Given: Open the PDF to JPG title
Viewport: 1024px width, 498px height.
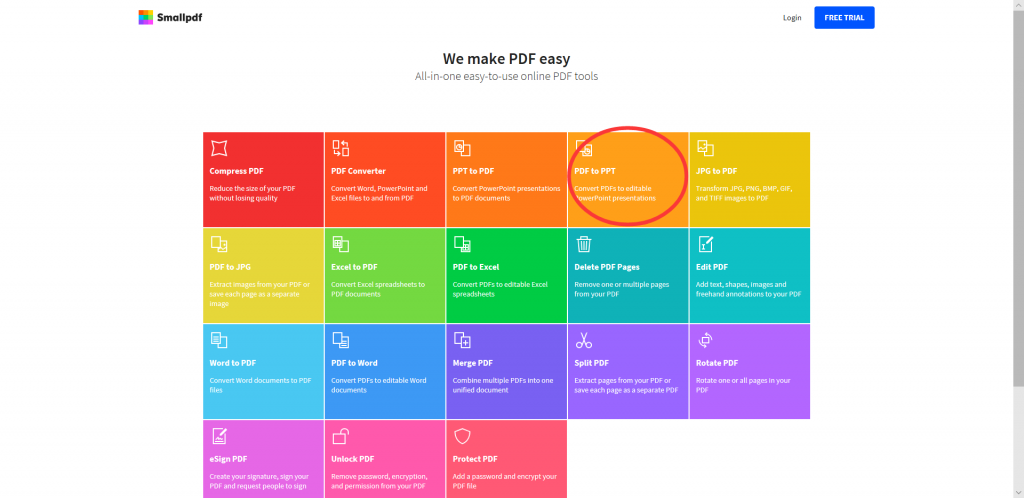Looking at the screenshot, I should 230,268.
